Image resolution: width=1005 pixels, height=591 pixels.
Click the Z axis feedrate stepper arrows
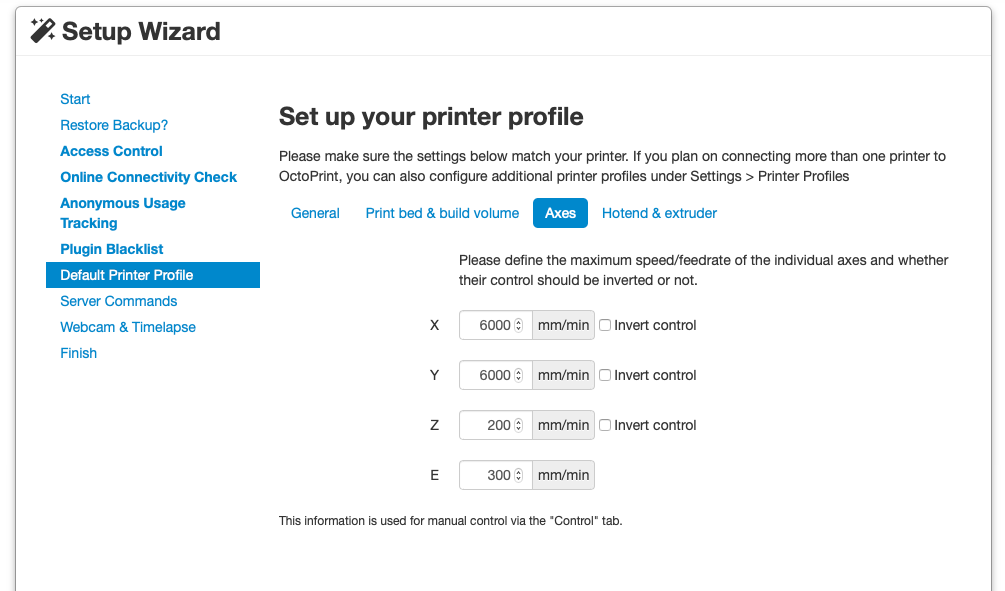[x=518, y=425]
